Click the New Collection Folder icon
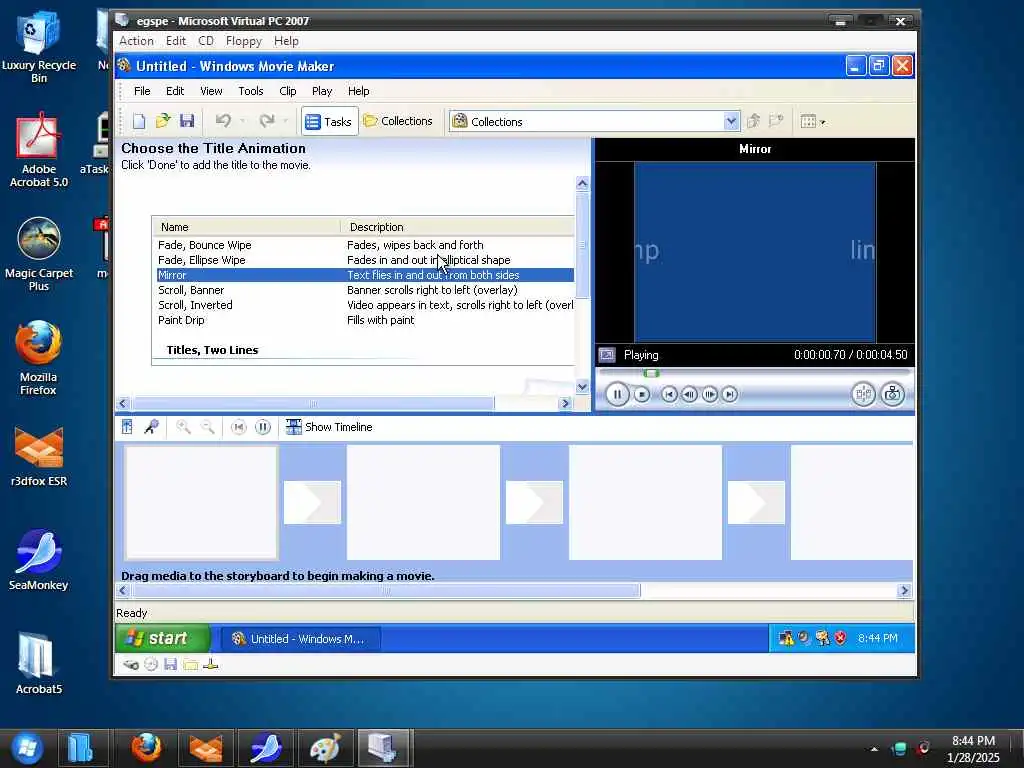The width and height of the screenshot is (1024, 768). [776, 121]
